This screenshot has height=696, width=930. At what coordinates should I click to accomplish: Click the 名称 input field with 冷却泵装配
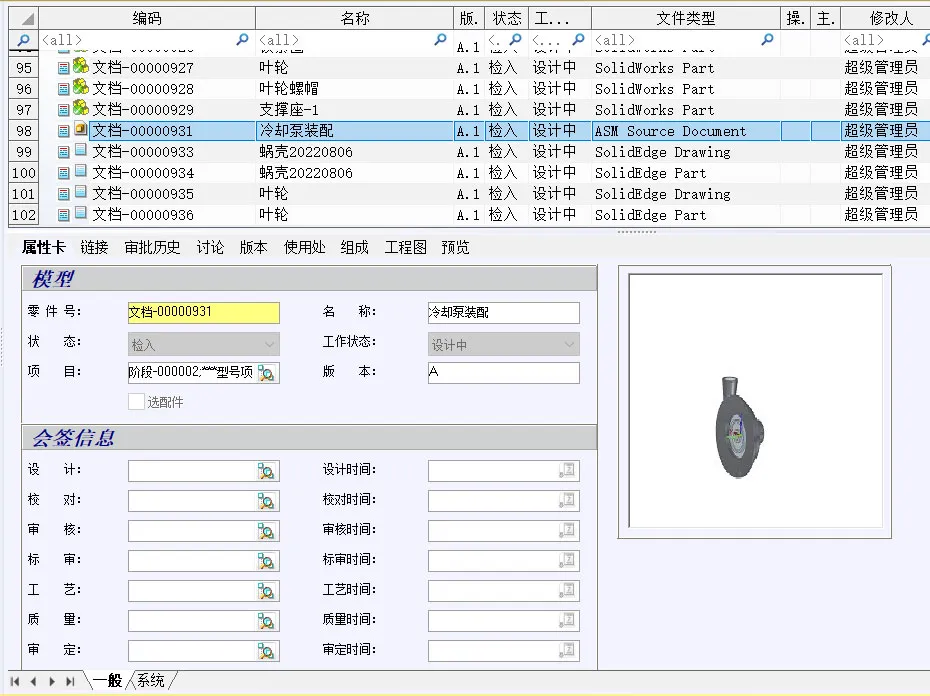(x=503, y=313)
